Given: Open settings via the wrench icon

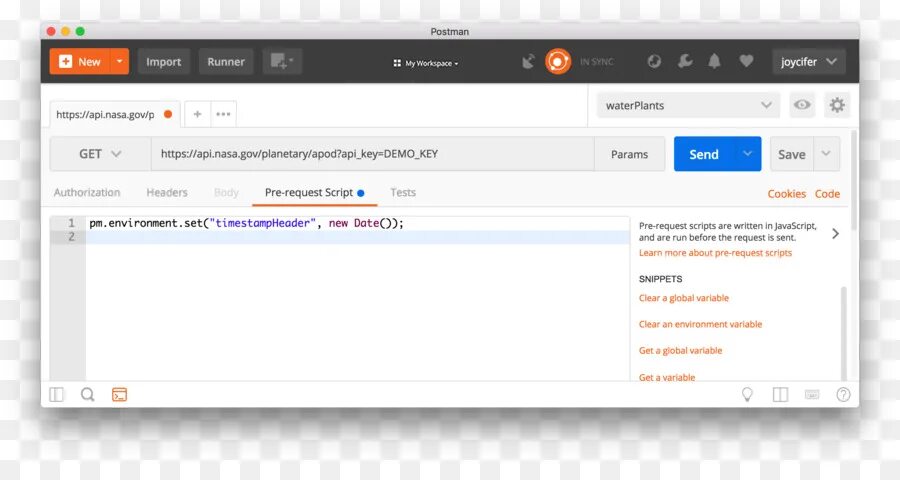Looking at the screenshot, I should coord(685,61).
